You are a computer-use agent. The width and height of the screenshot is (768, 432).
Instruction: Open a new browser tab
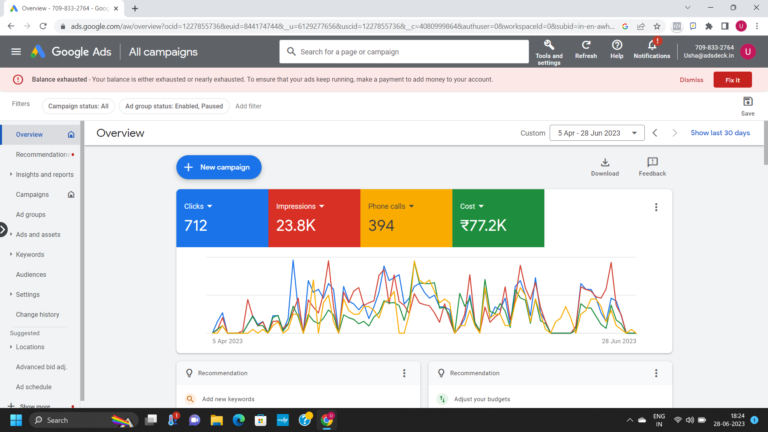coord(135,8)
